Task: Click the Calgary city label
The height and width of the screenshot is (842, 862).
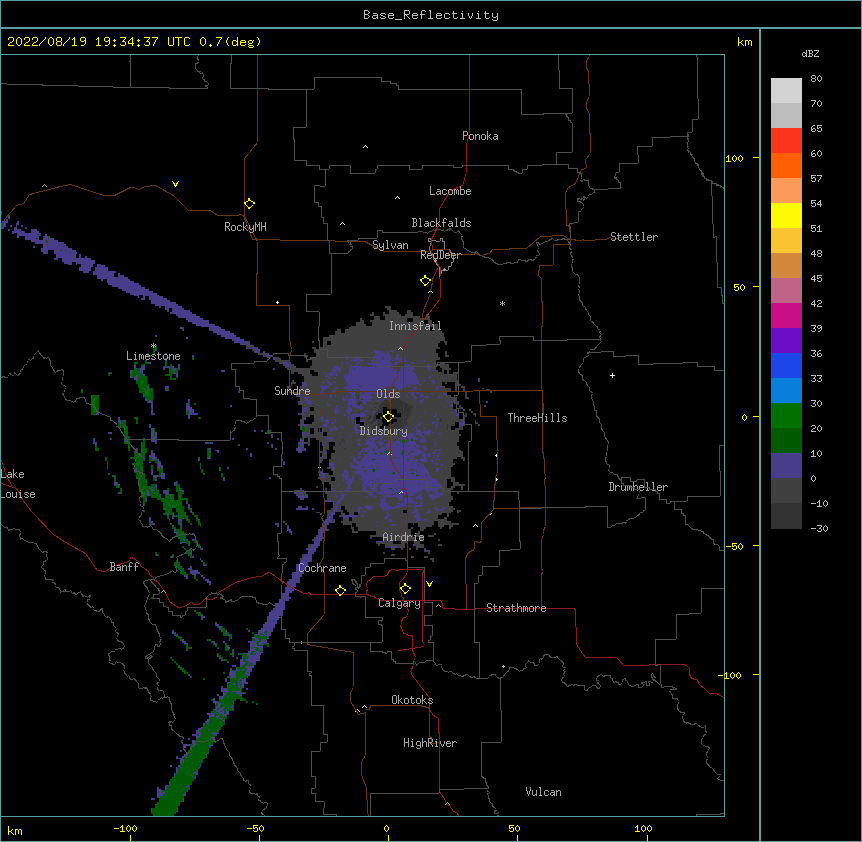Action: (399, 603)
